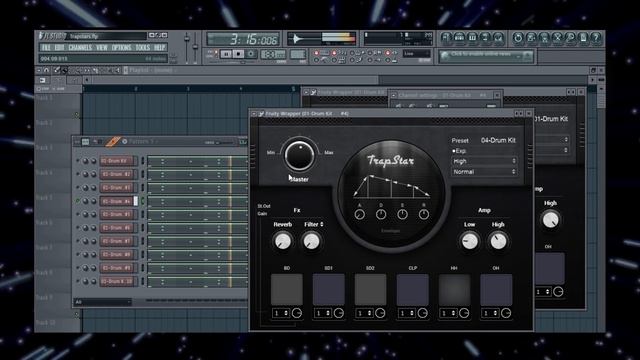Open the Normal mode dropdown in TrapStar

484,172
